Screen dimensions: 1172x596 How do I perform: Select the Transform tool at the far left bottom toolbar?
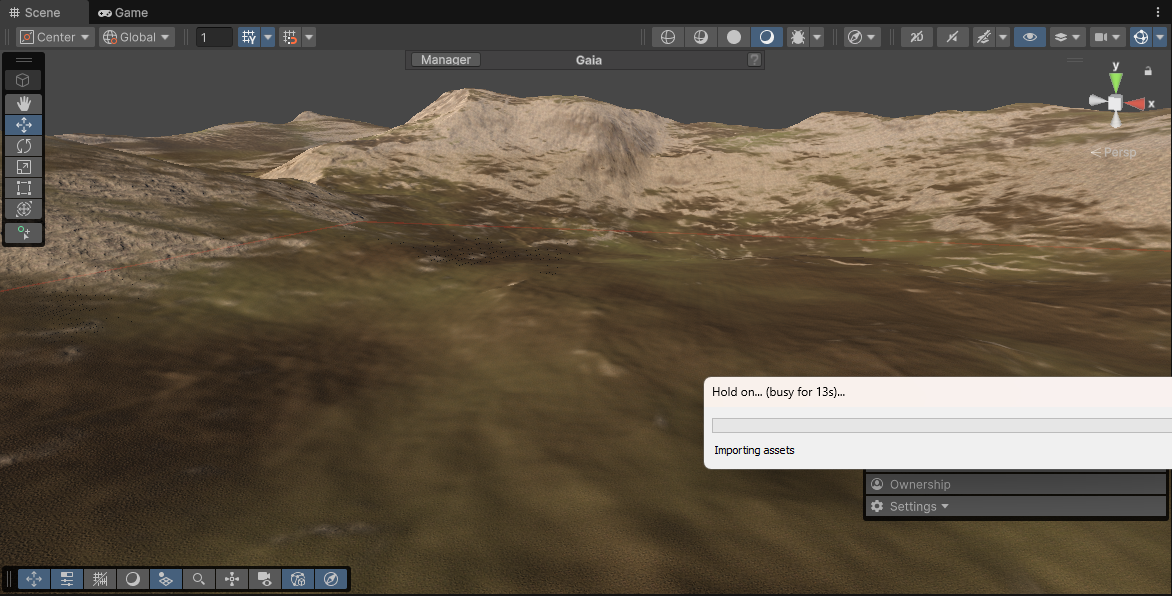coord(33,579)
